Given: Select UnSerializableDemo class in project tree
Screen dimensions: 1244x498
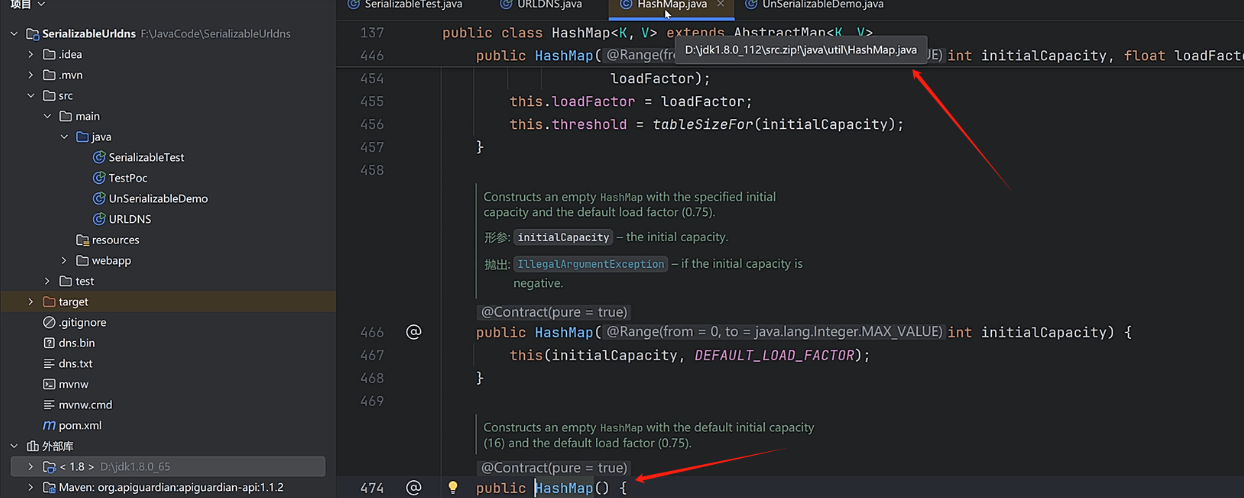Looking at the screenshot, I should point(158,198).
